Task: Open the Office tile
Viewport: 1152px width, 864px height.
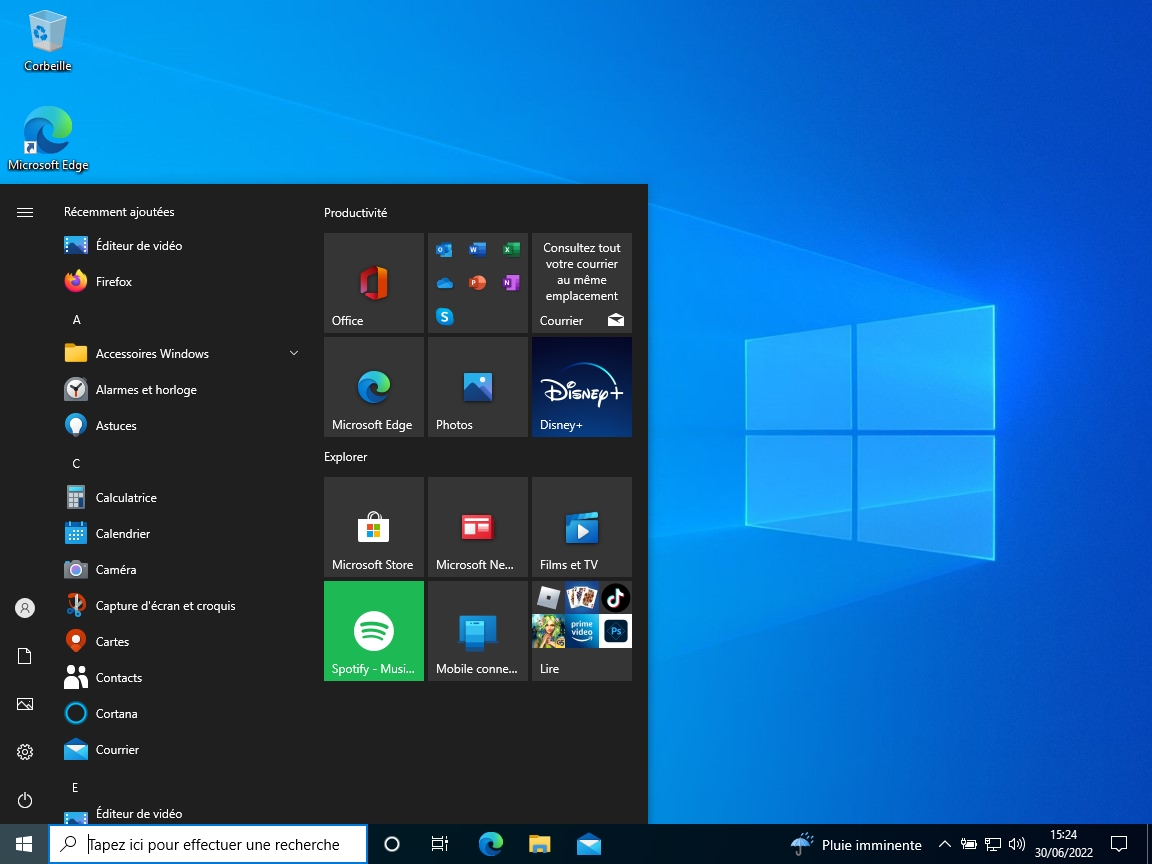Action: tap(374, 283)
